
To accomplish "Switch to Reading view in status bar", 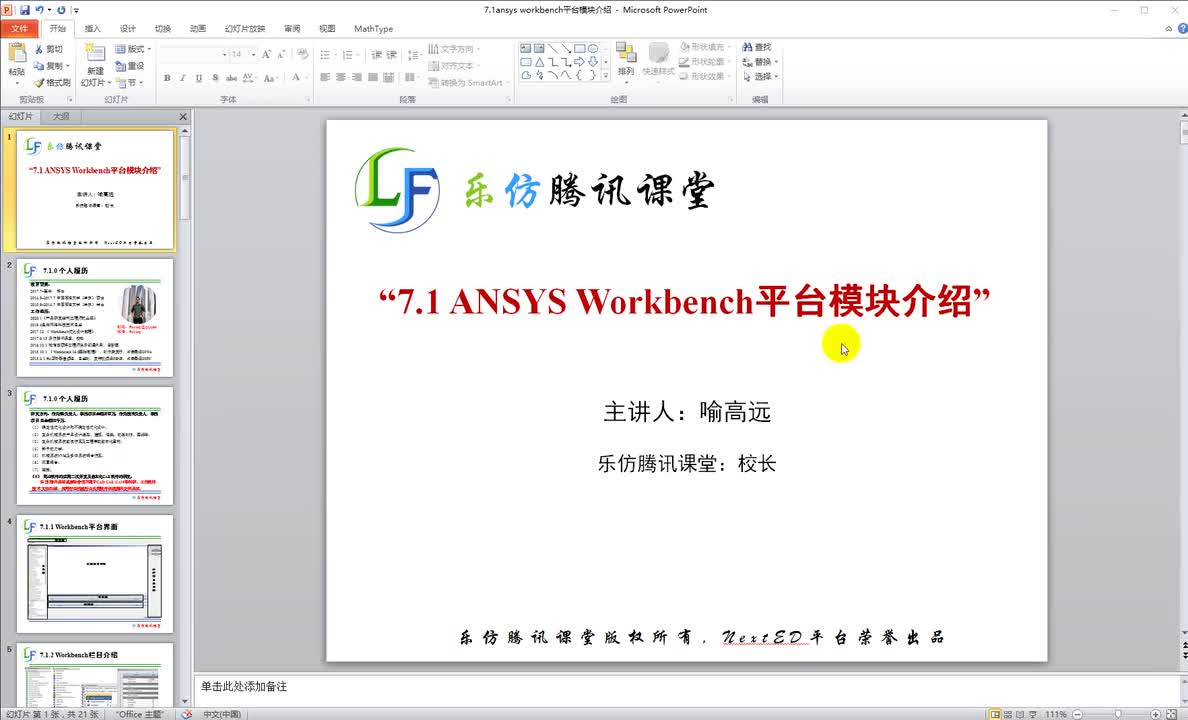I will point(1021,714).
